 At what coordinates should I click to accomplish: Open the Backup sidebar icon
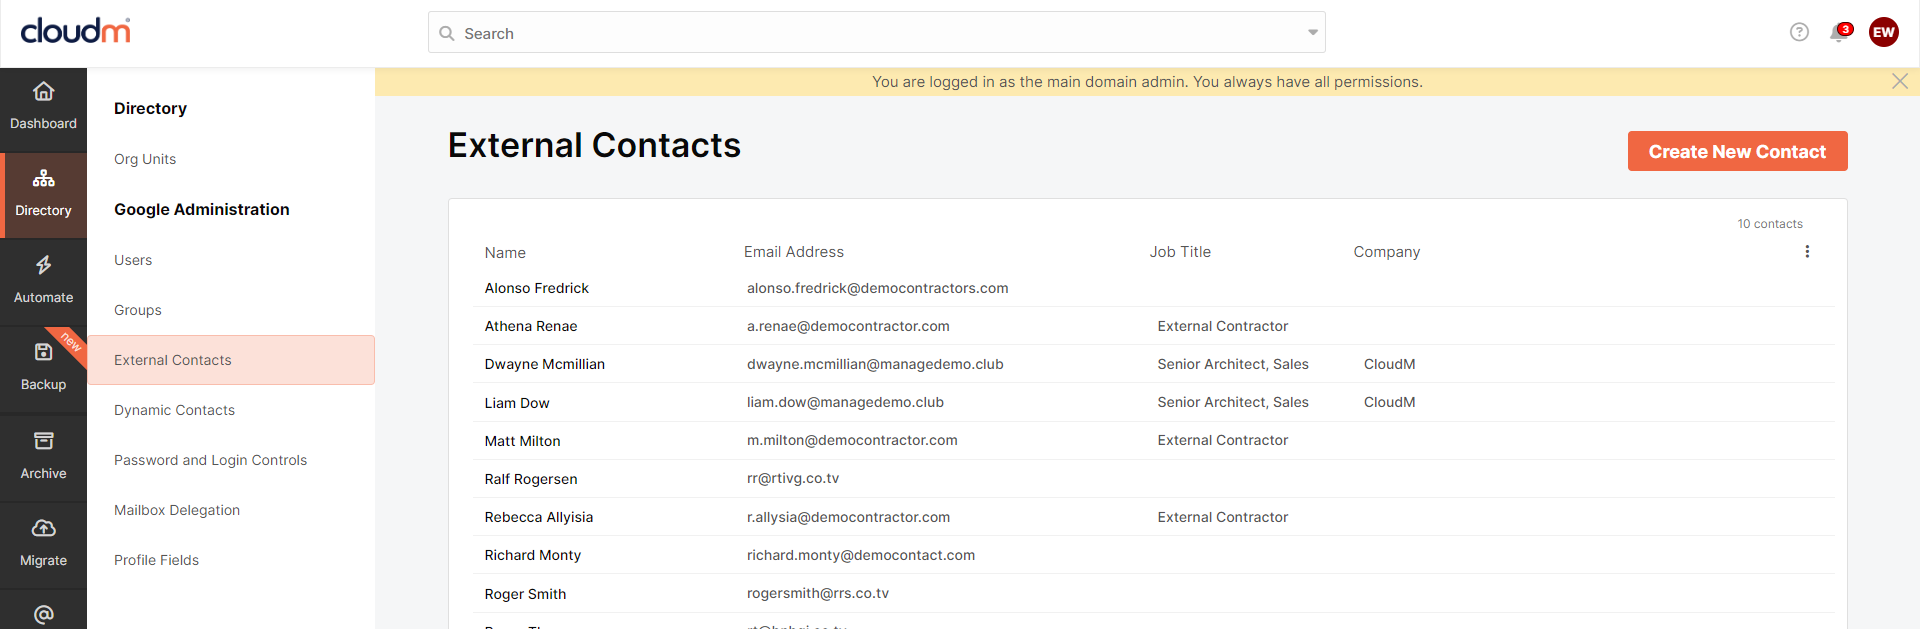coord(43,352)
